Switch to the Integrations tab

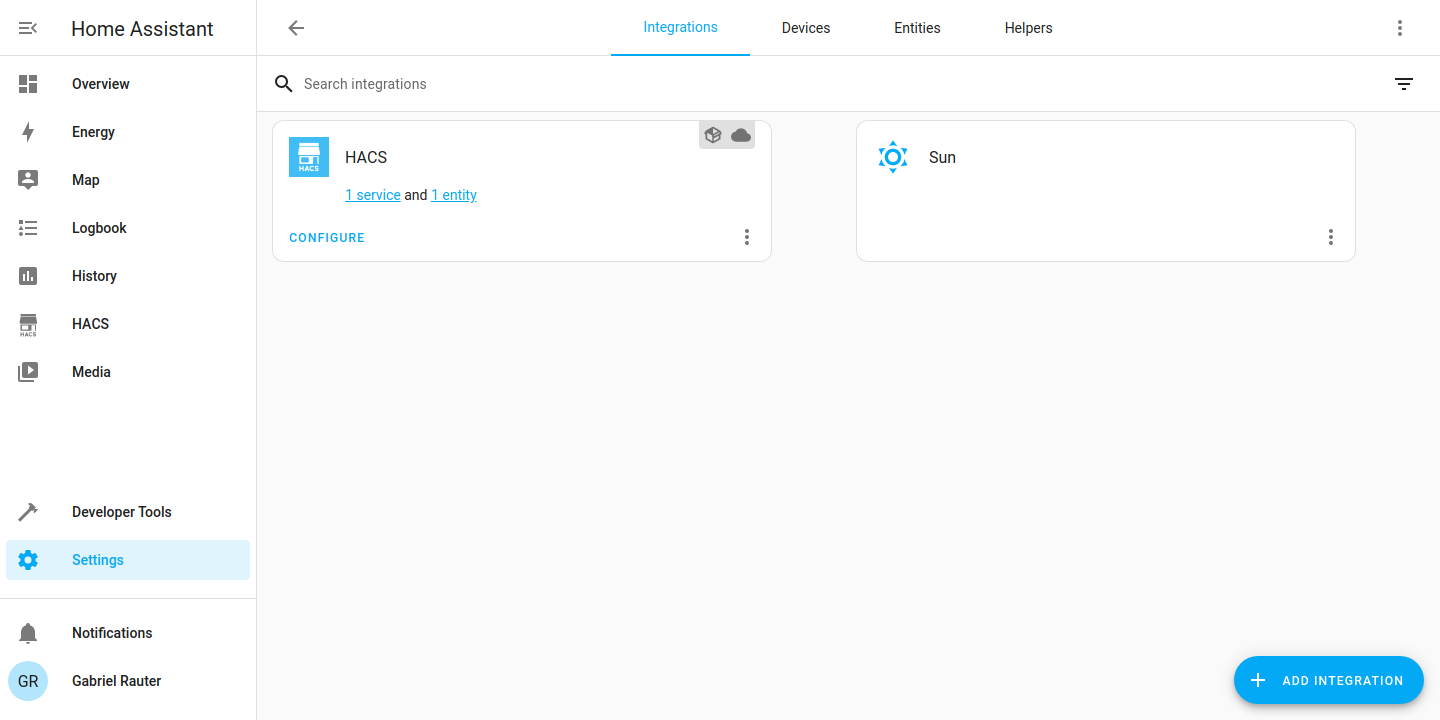(680, 28)
